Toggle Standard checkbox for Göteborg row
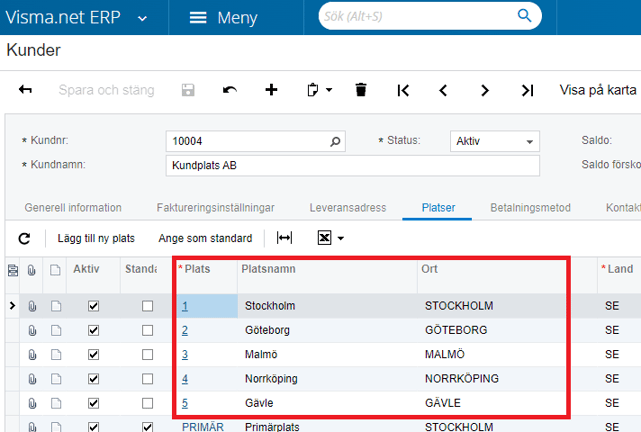The width and height of the screenshot is (641, 432). (x=148, y=330)
